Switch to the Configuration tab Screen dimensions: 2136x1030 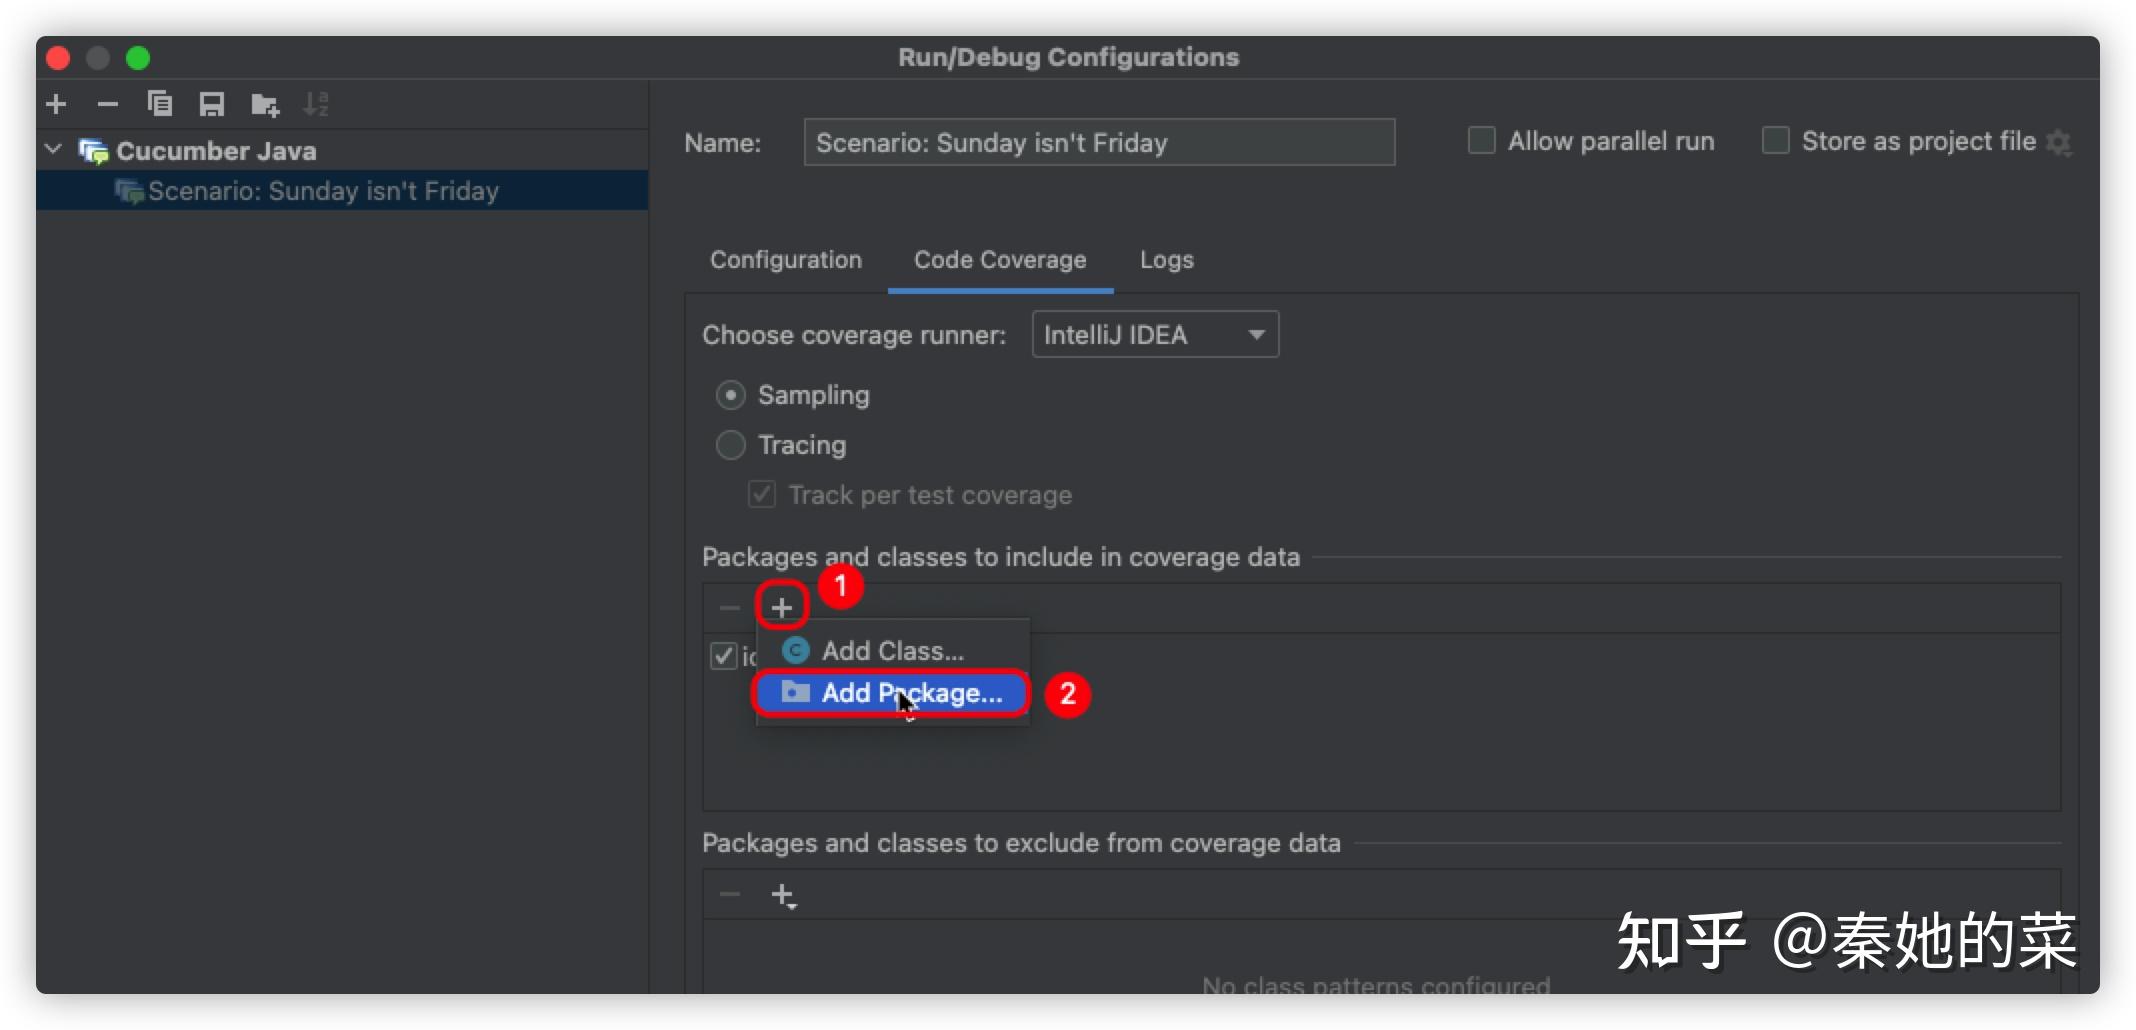pyautogui.click(x=786, y=260)
